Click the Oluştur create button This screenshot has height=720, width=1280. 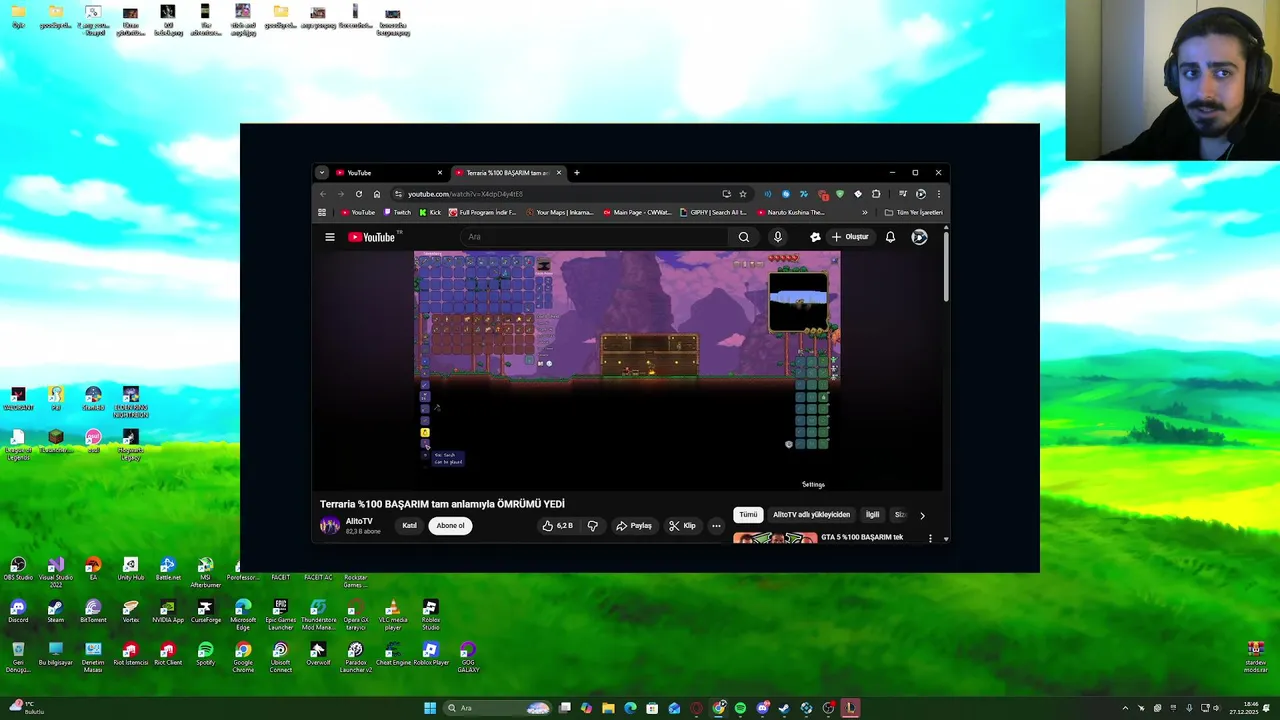pos(850,237)
